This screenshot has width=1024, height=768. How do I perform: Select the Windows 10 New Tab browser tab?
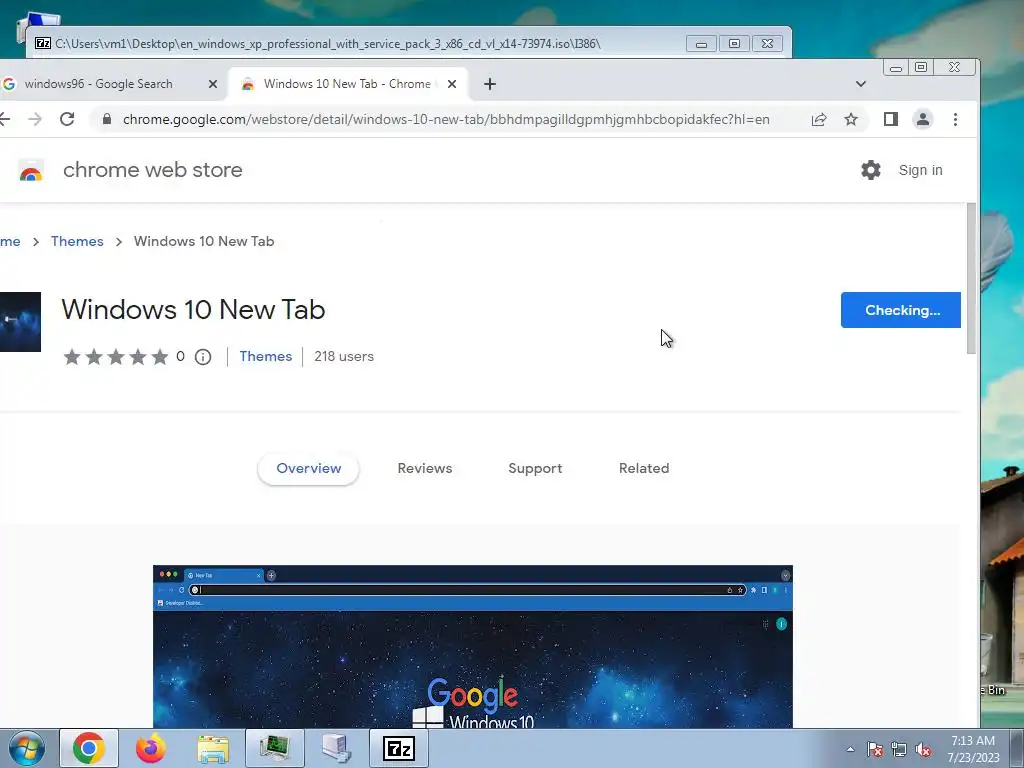point(346,84)
